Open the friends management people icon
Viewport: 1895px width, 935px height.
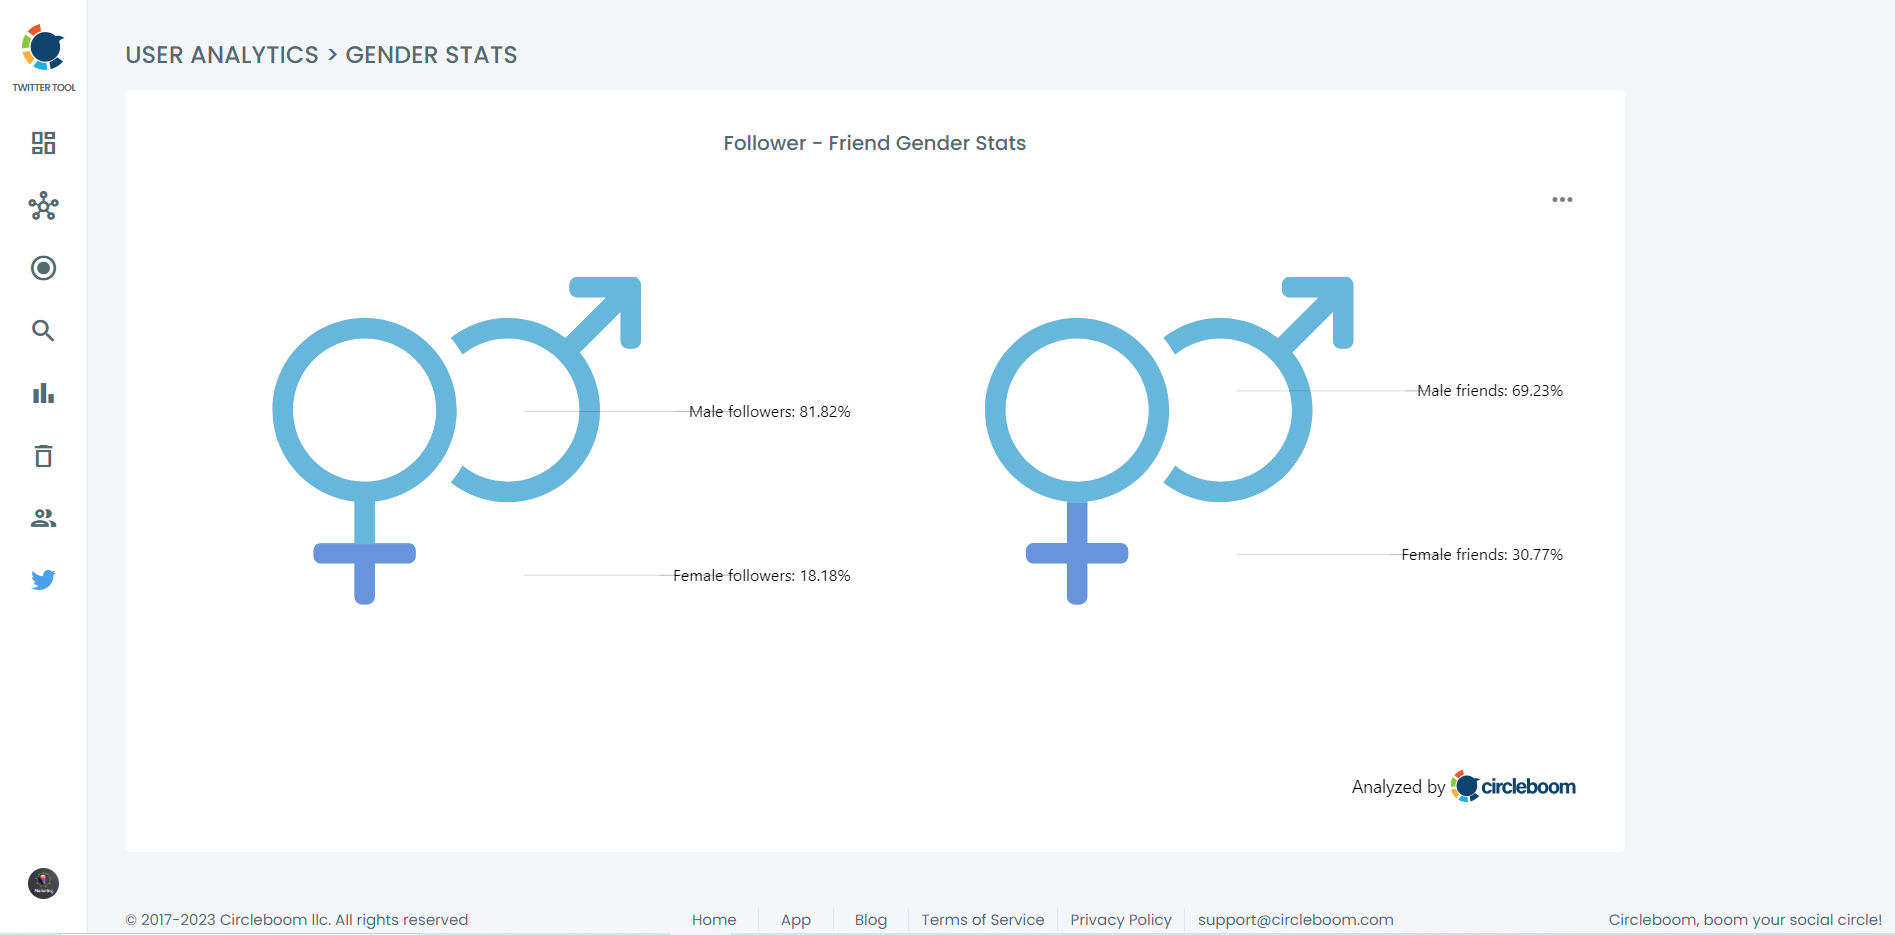[x=43, y=517]
